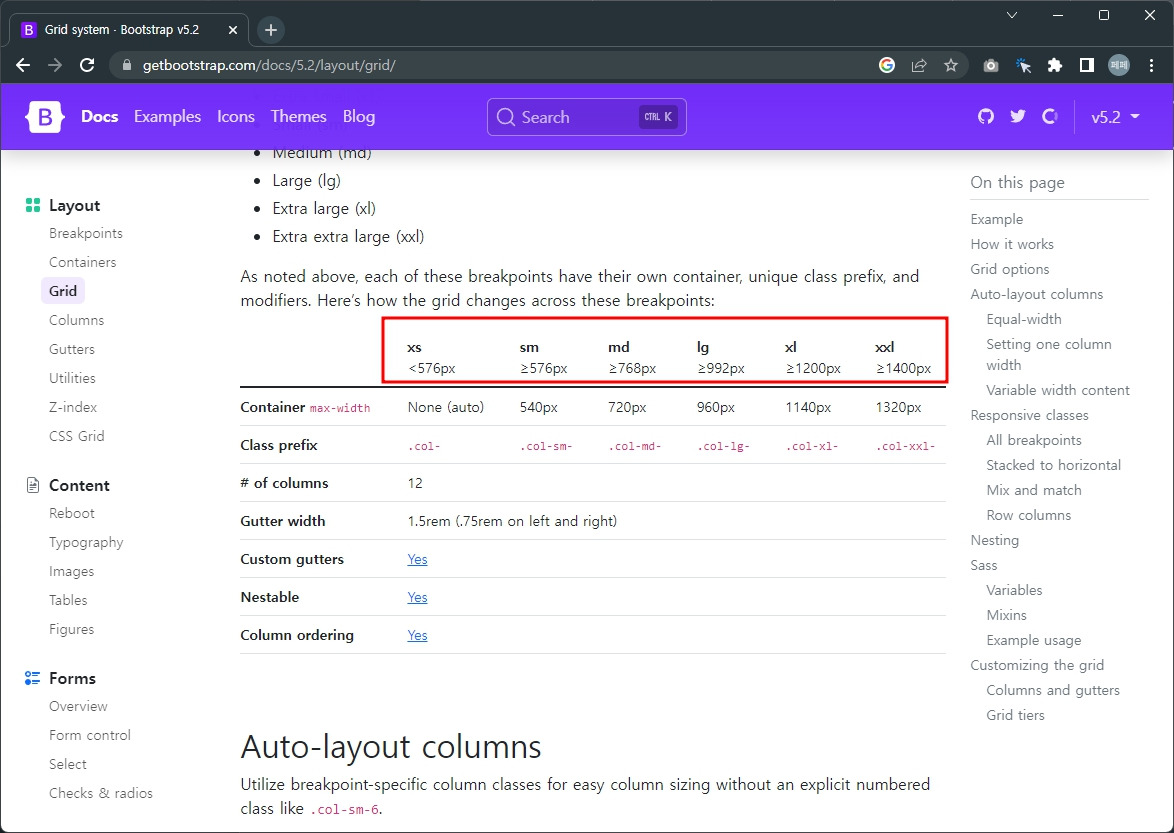The image size is (1174, 833).
Task: Open the Twitter icon link
Action: (1018, 117)
